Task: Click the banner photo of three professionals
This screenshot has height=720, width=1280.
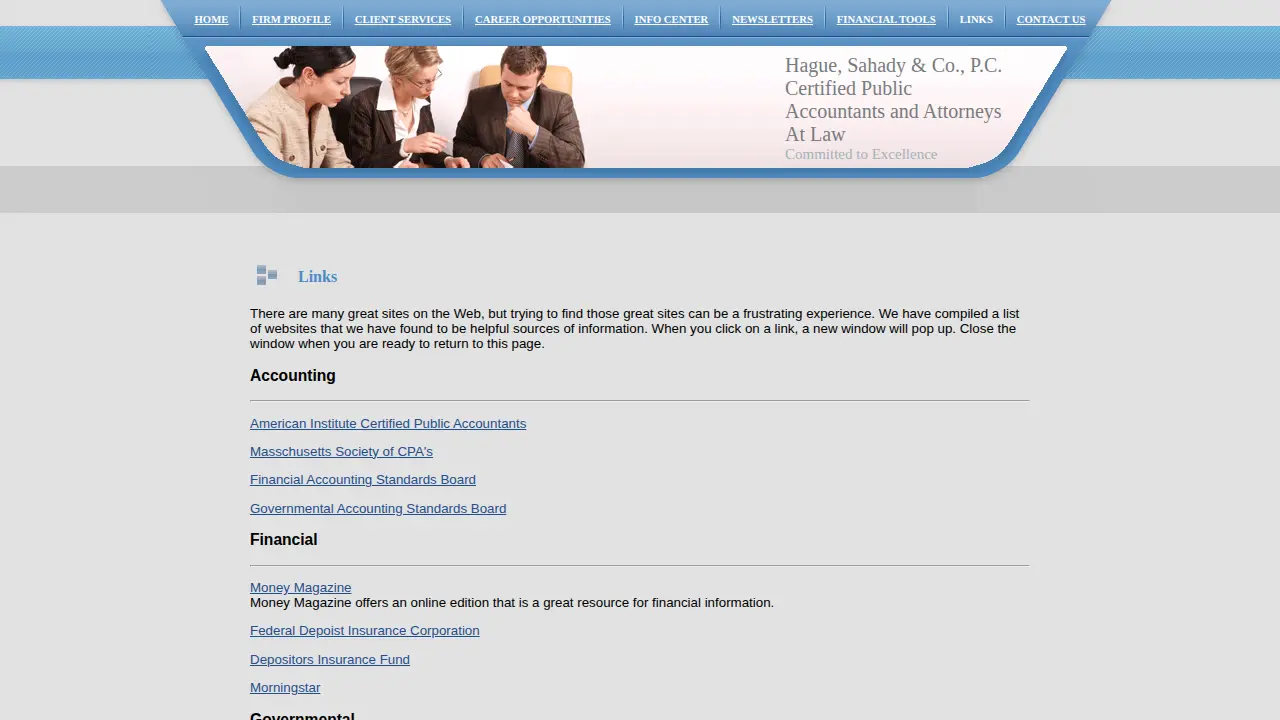Action: point(415,107)
